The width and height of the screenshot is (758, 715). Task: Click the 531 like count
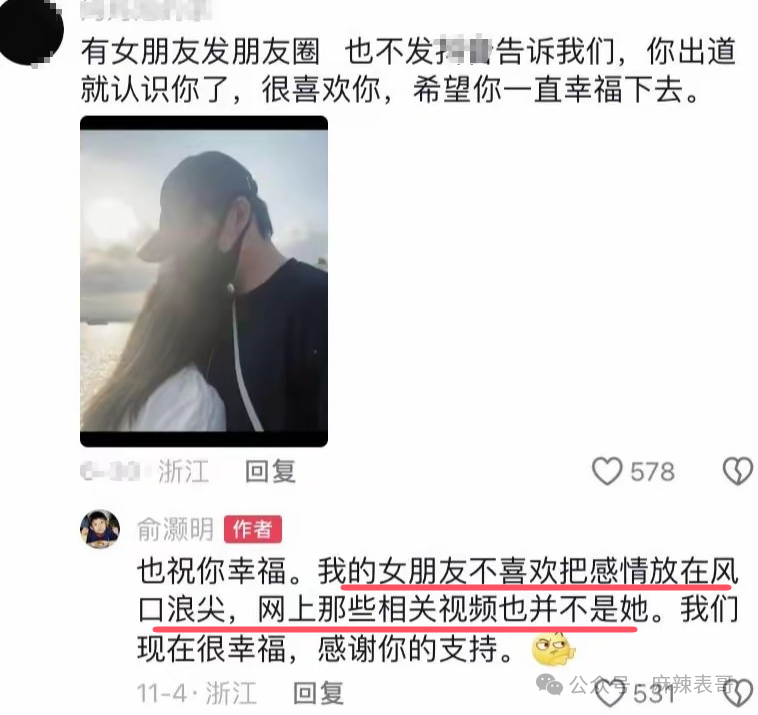654,695
